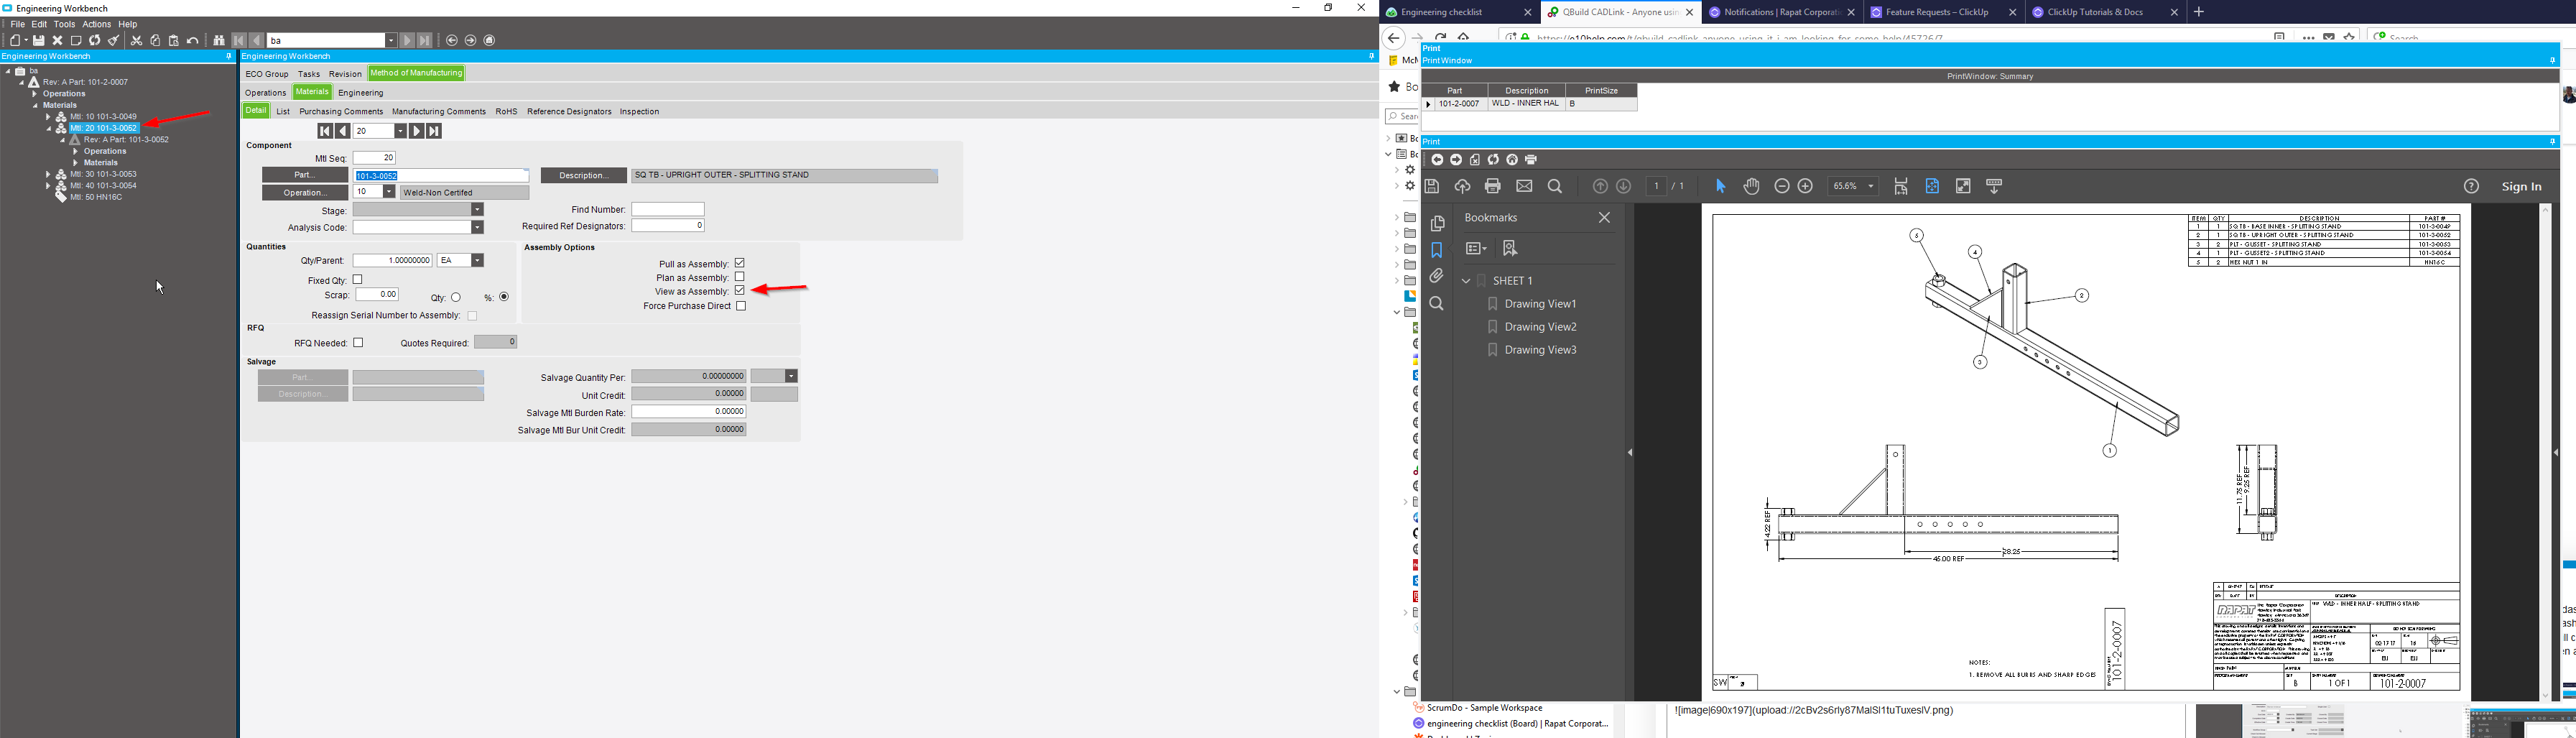Screen dimensions: 2576x738
Task: Switch to the Manufacturing Comments tab
Action: [x=439, y=112]
